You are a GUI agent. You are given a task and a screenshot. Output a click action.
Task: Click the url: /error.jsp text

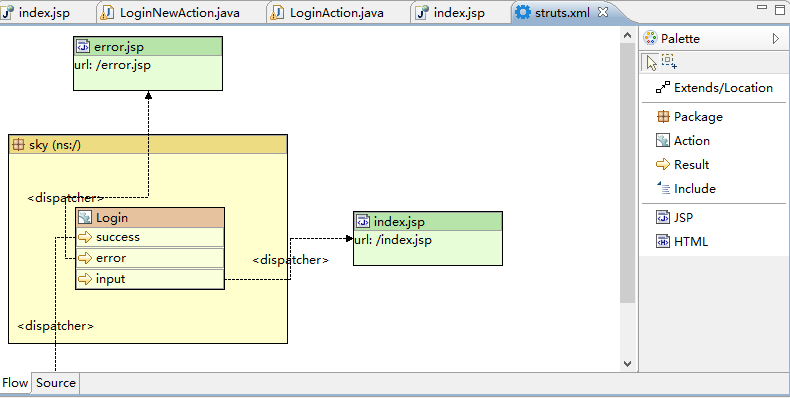click(112, 65)
